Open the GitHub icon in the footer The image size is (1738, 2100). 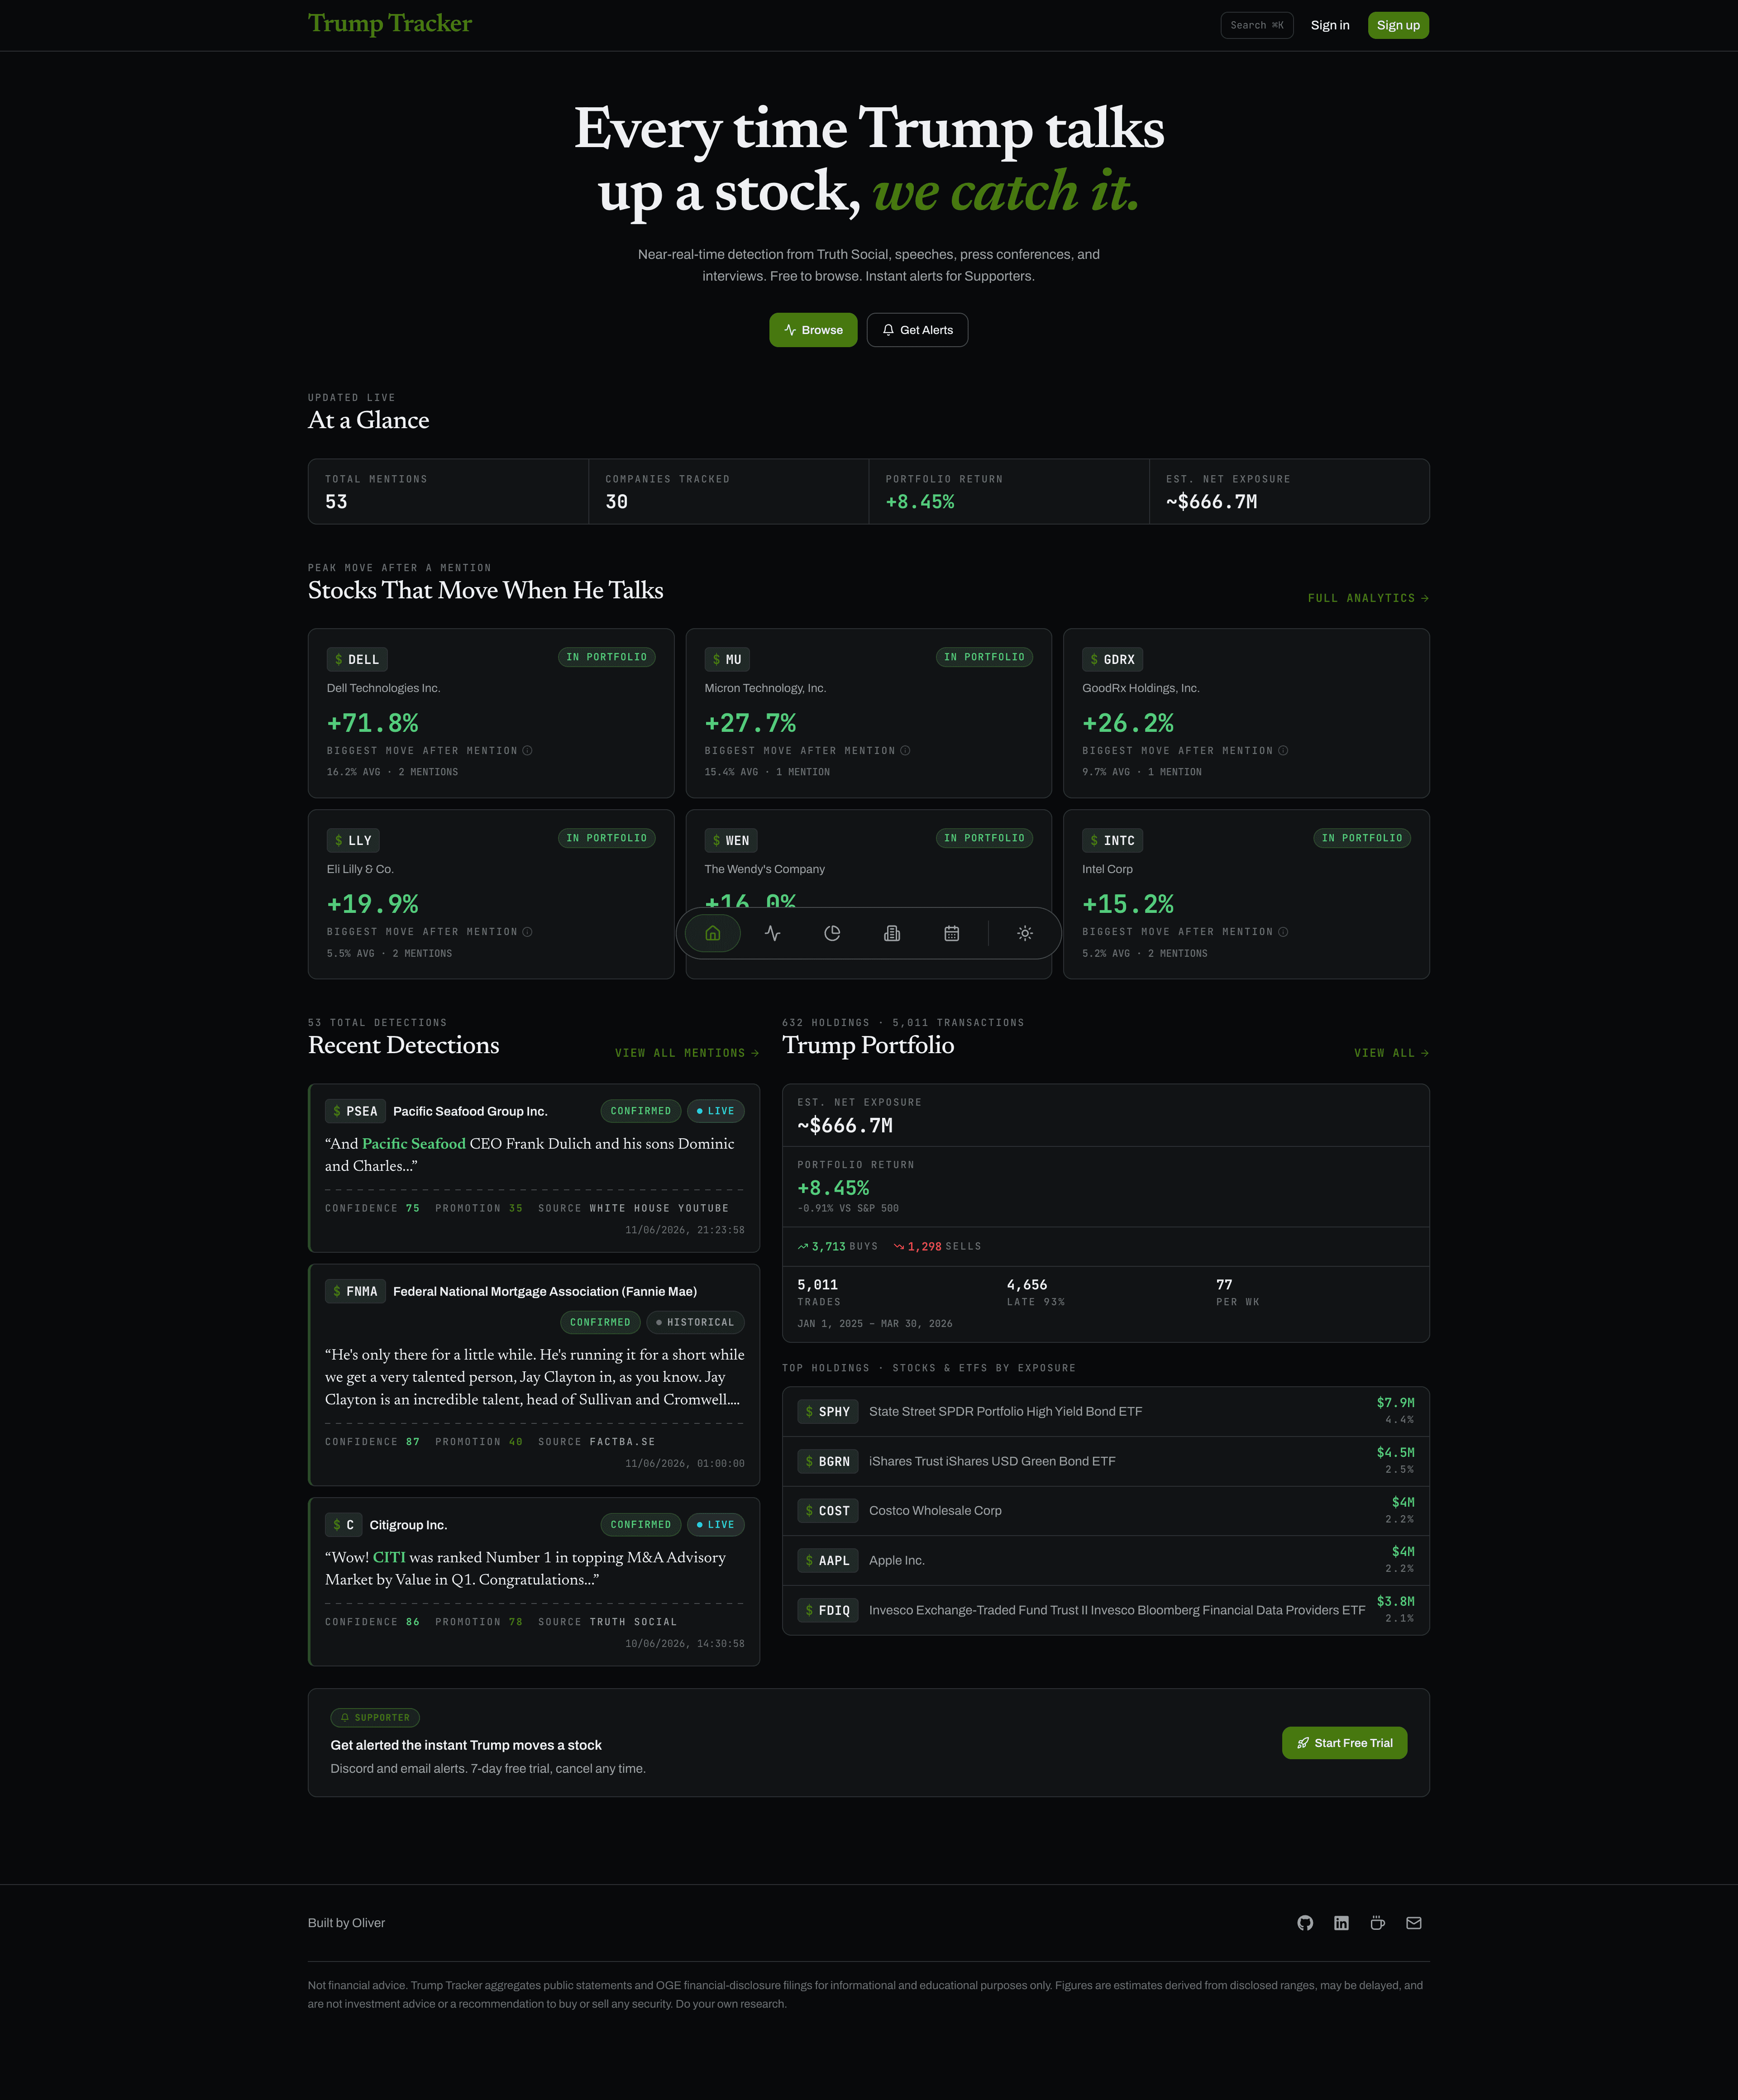[x=1305, y=1922]
